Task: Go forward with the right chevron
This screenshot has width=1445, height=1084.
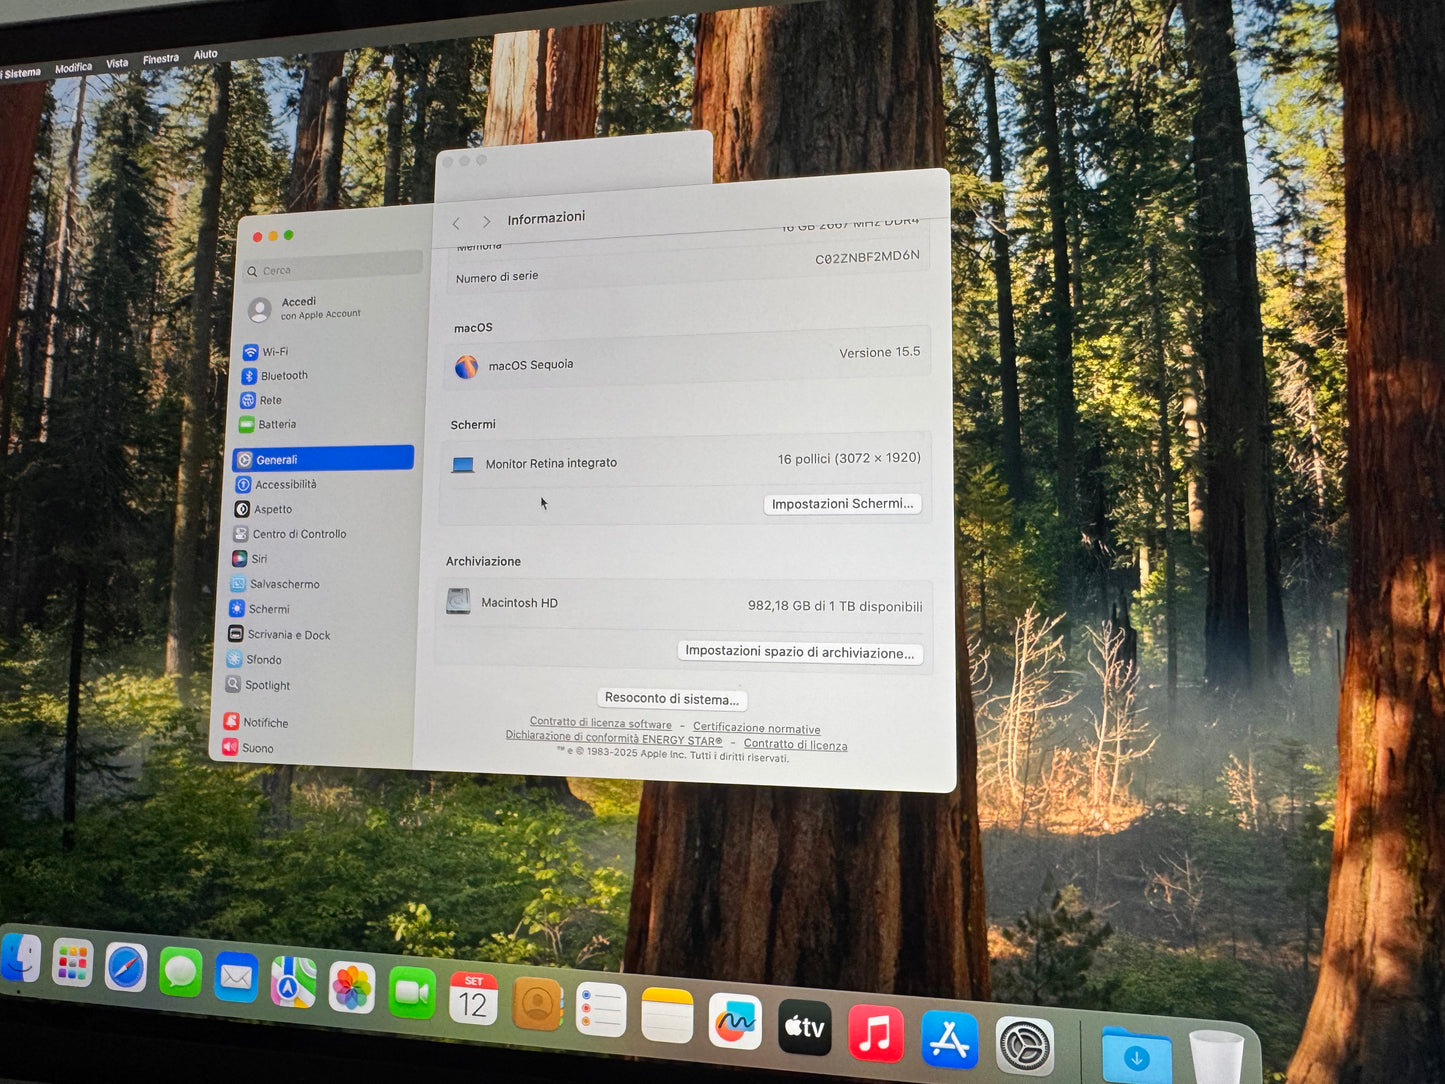Action: tap(486, 222)
